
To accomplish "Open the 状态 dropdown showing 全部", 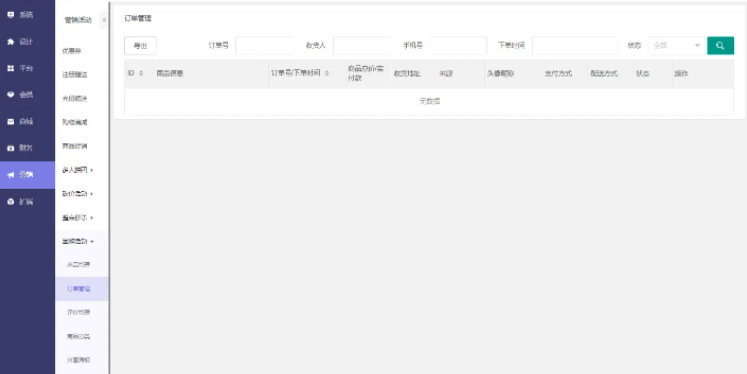I will (x=676, y=46).
